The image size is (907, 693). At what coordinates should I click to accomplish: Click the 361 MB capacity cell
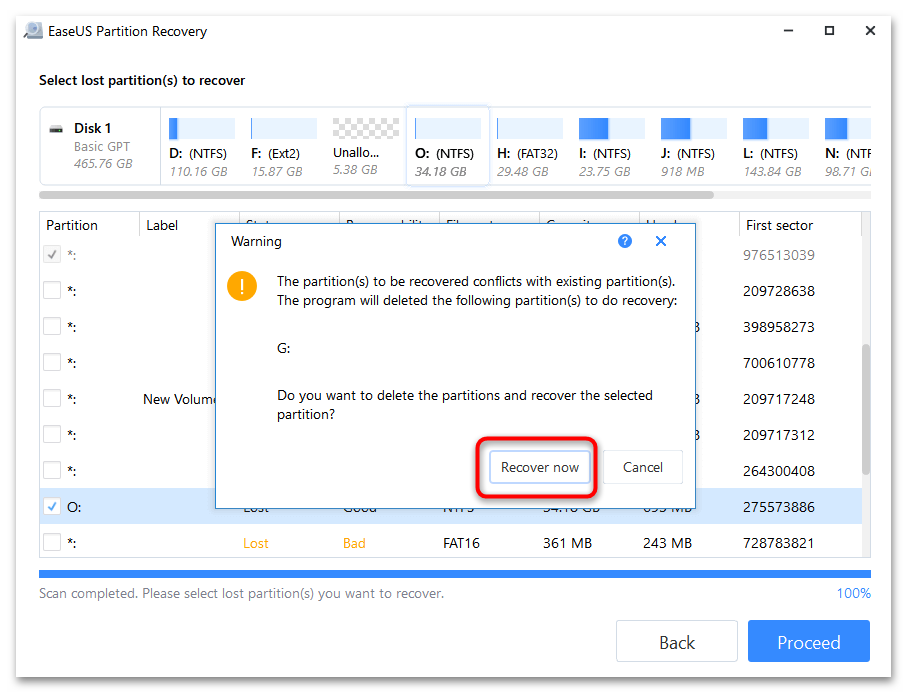[x=567, y=543]
